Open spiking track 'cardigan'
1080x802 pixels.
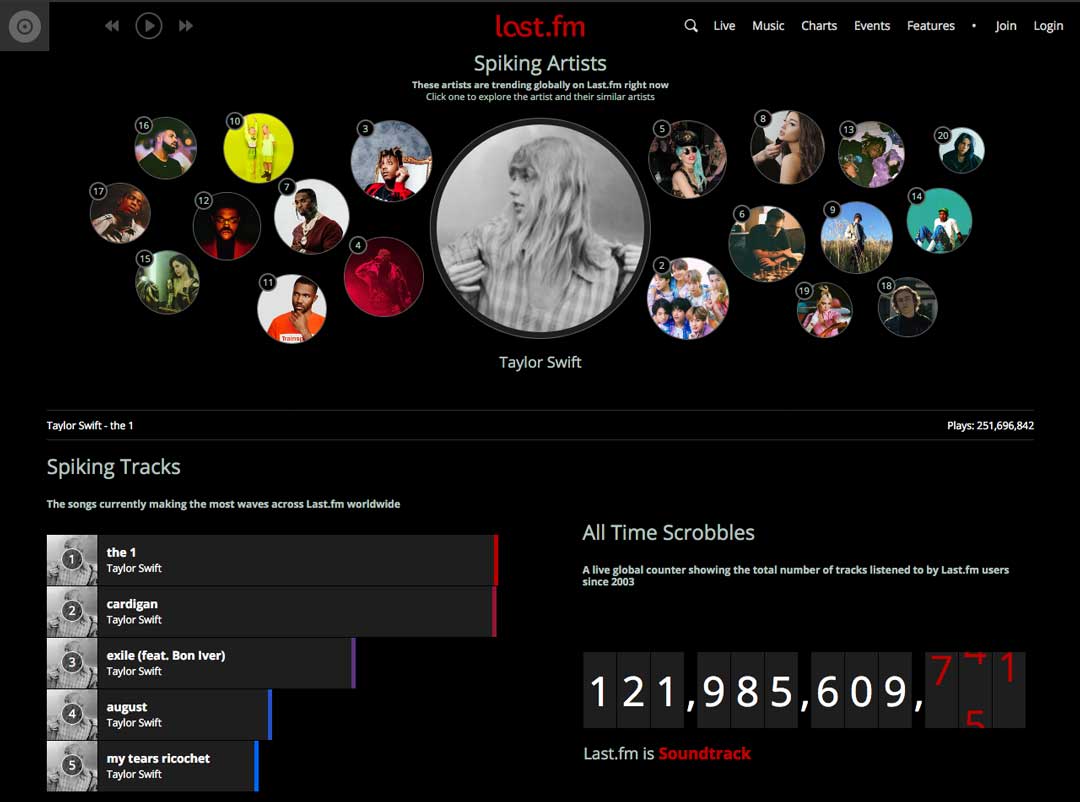pos(271,611)
